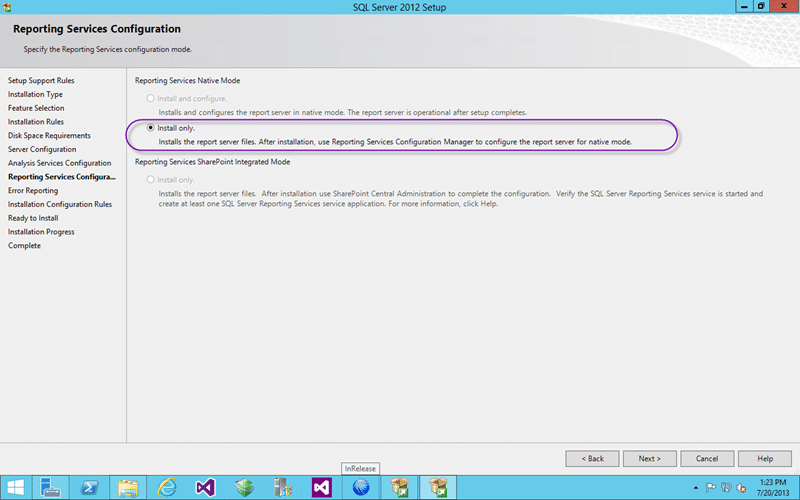The image size is (800, 500).
Task: Click the 'Setup Support Rules' step
Action: [41, 81]
